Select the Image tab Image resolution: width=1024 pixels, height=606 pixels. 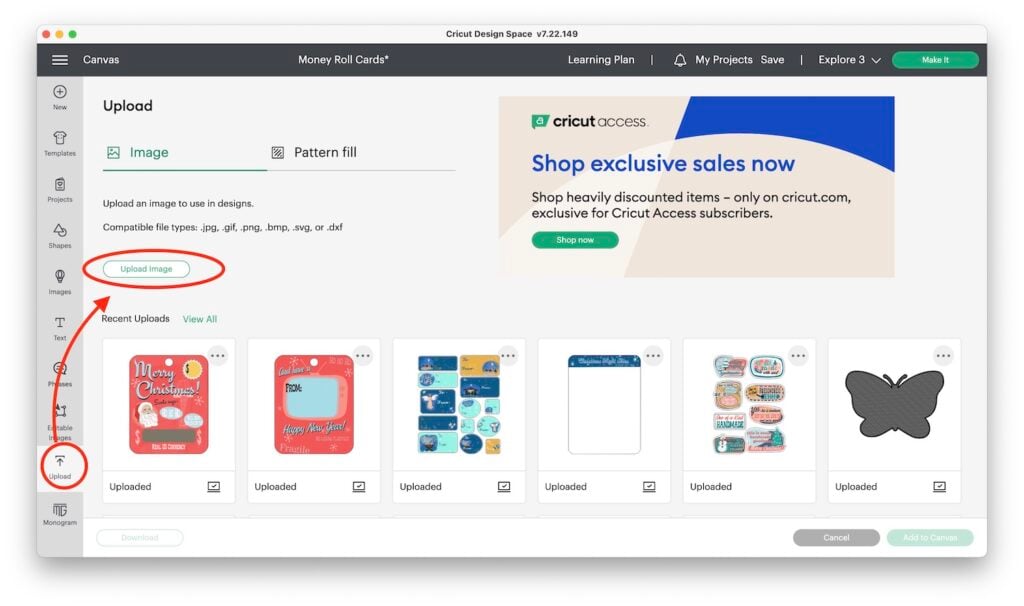[x=138, y=152]
